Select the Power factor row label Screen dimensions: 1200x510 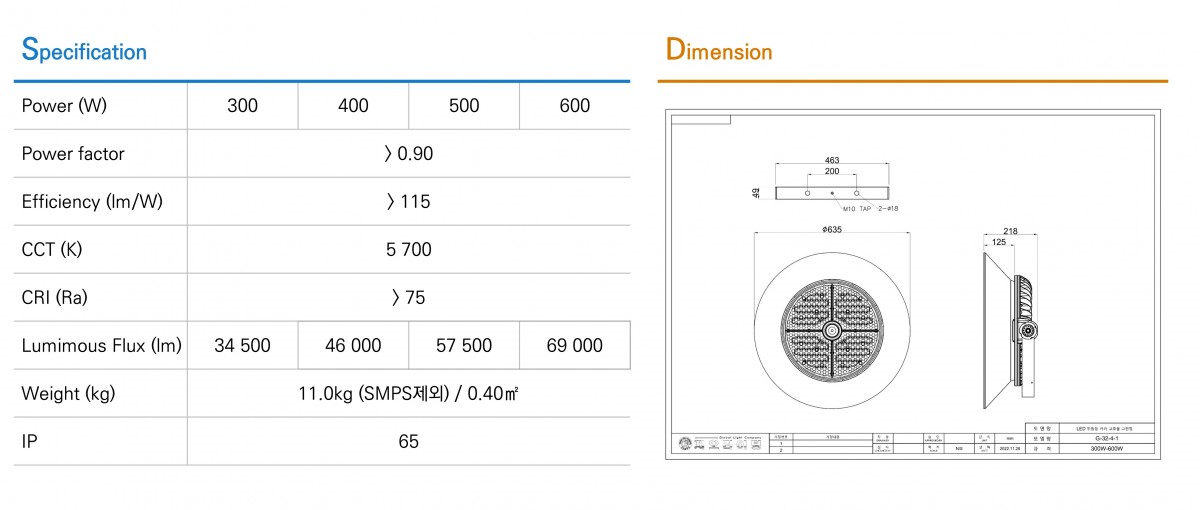point(73,154)
